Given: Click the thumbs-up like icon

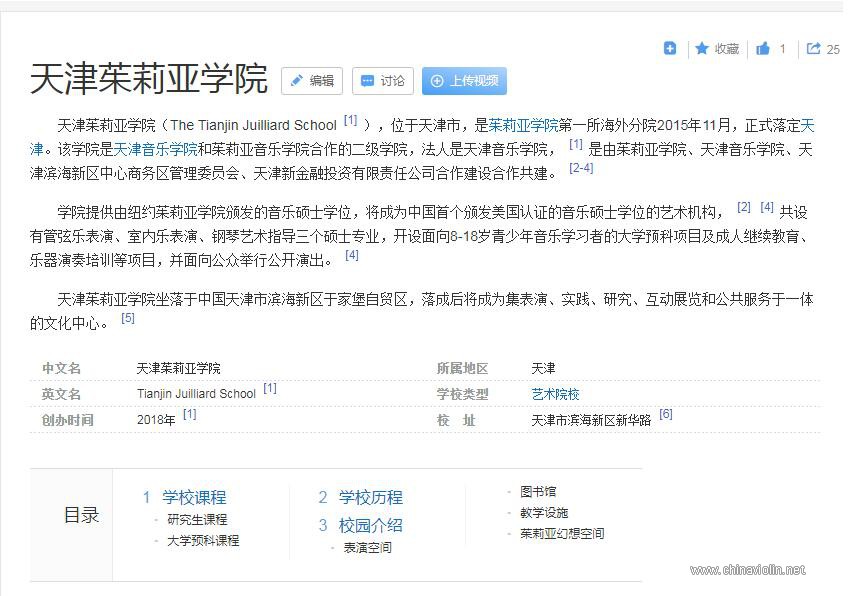Looking at the screenshot, I should tap(763, 49).
